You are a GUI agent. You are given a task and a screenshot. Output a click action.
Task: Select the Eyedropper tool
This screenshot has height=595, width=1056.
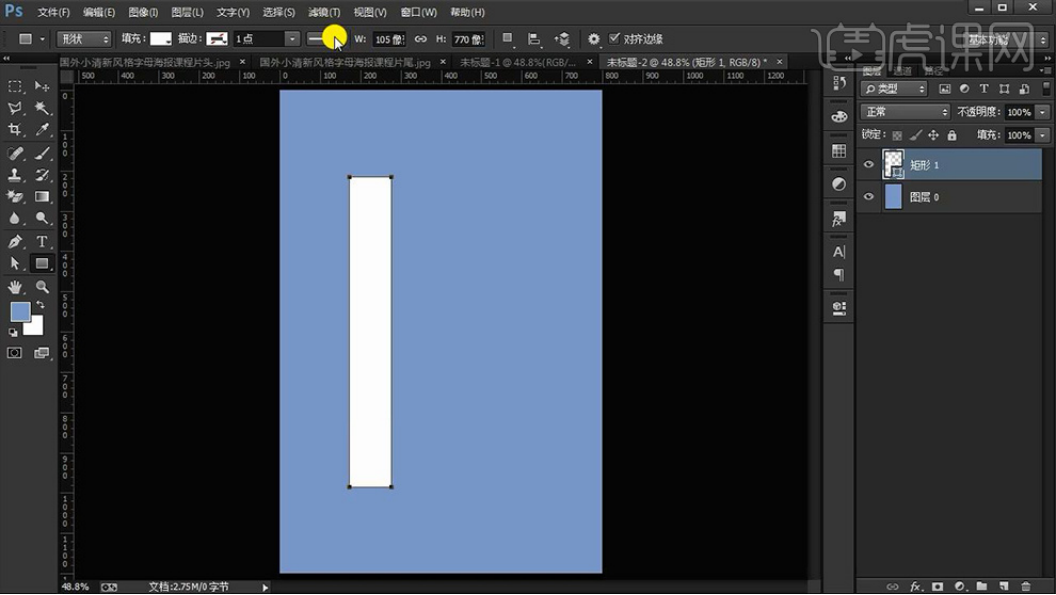(42, 129)
